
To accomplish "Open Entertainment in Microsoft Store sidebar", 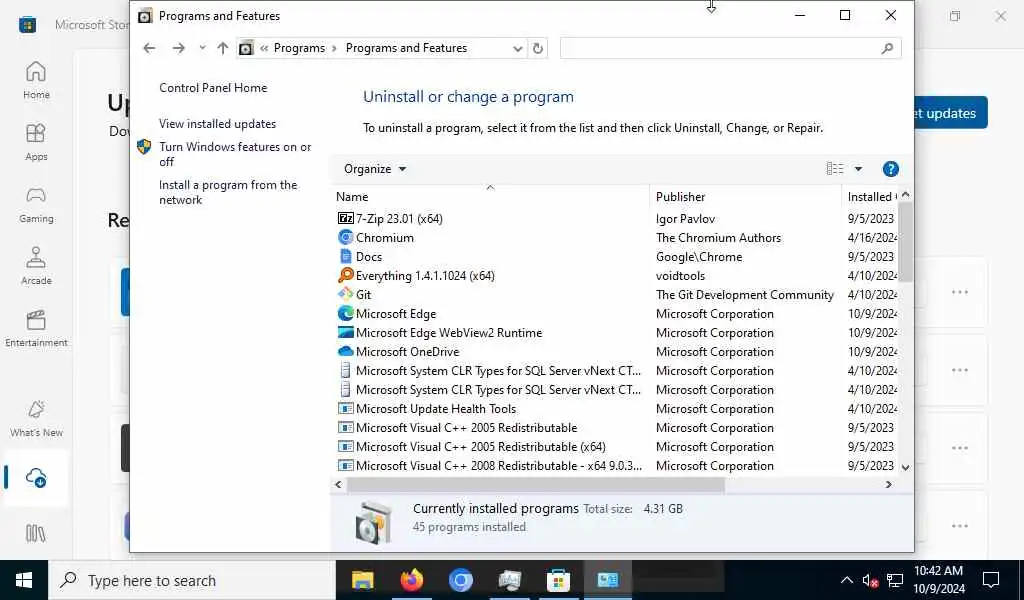I will tap(36, 328).
